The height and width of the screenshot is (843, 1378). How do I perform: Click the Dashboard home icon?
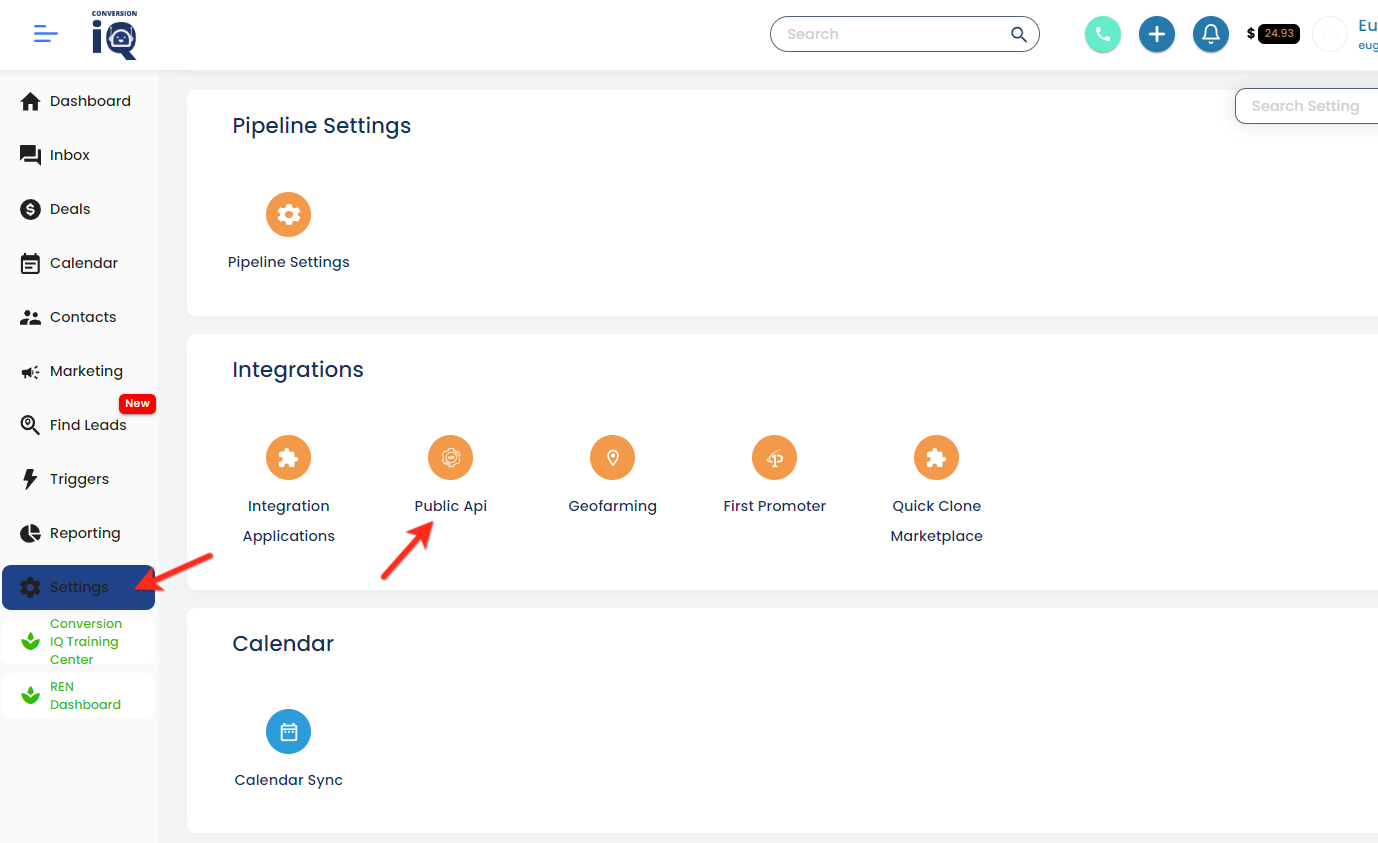[31, 101]
